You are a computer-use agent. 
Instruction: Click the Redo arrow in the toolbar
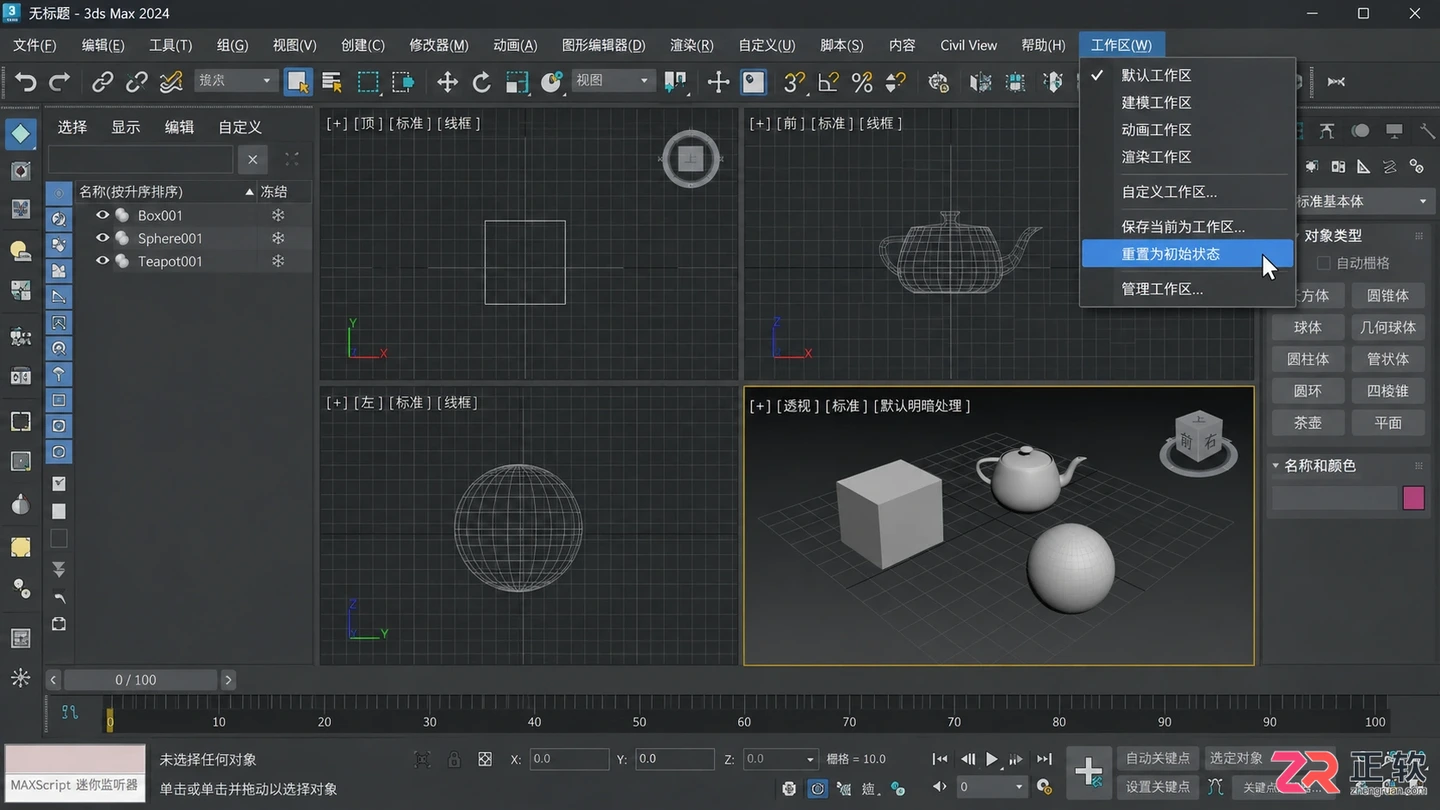(60, 82)
